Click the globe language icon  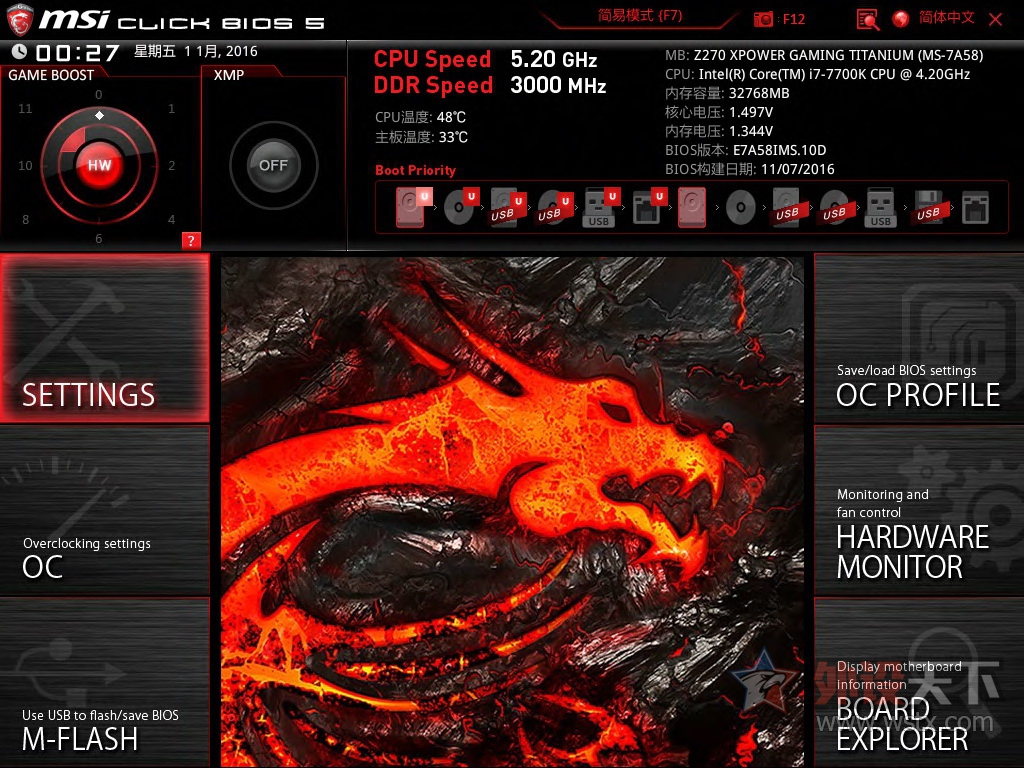901,19
